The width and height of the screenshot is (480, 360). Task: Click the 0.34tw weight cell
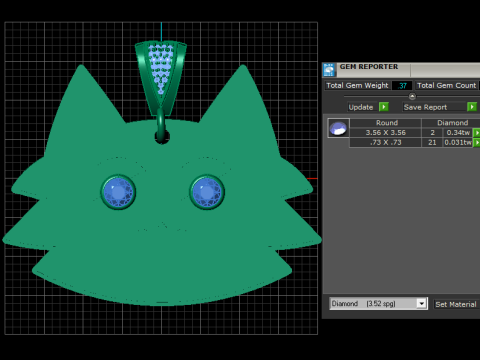coord(458,133)
